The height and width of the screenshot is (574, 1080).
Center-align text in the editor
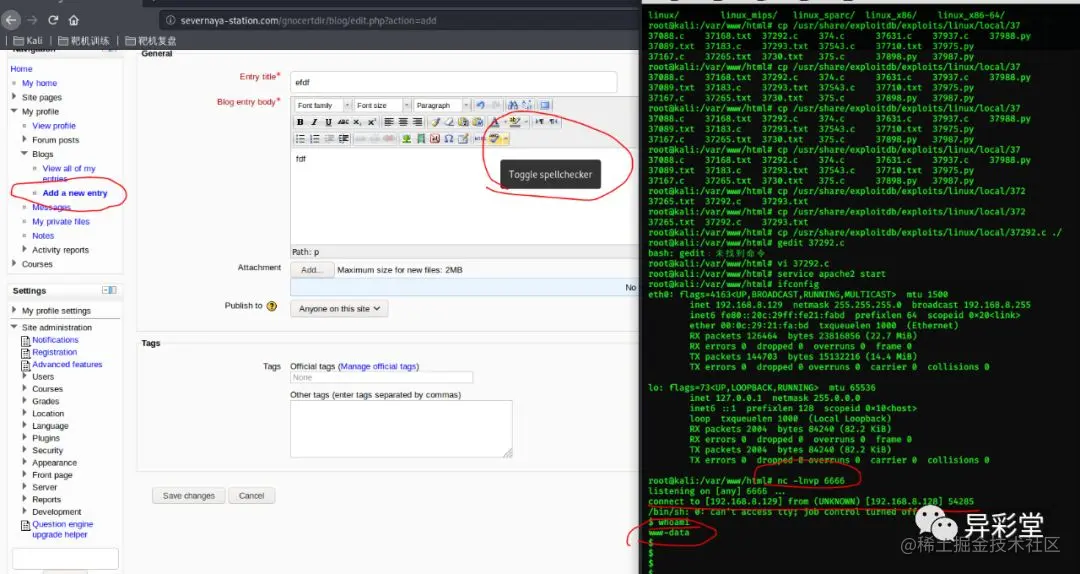tap(403, 122)
